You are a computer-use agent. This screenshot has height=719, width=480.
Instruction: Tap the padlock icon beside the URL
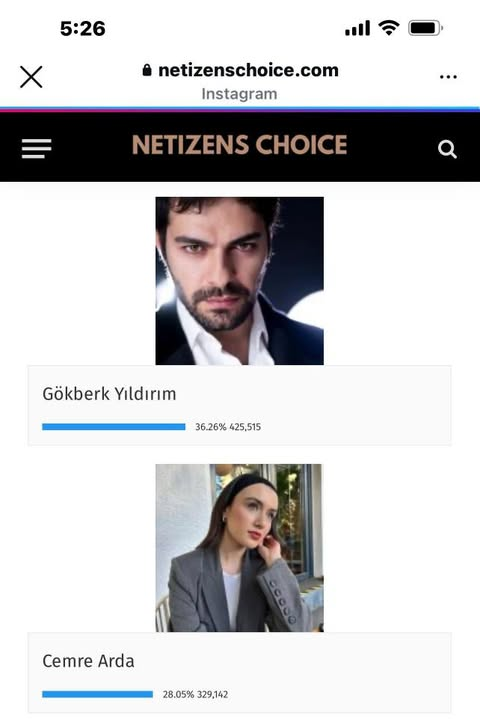pos(147,70)
